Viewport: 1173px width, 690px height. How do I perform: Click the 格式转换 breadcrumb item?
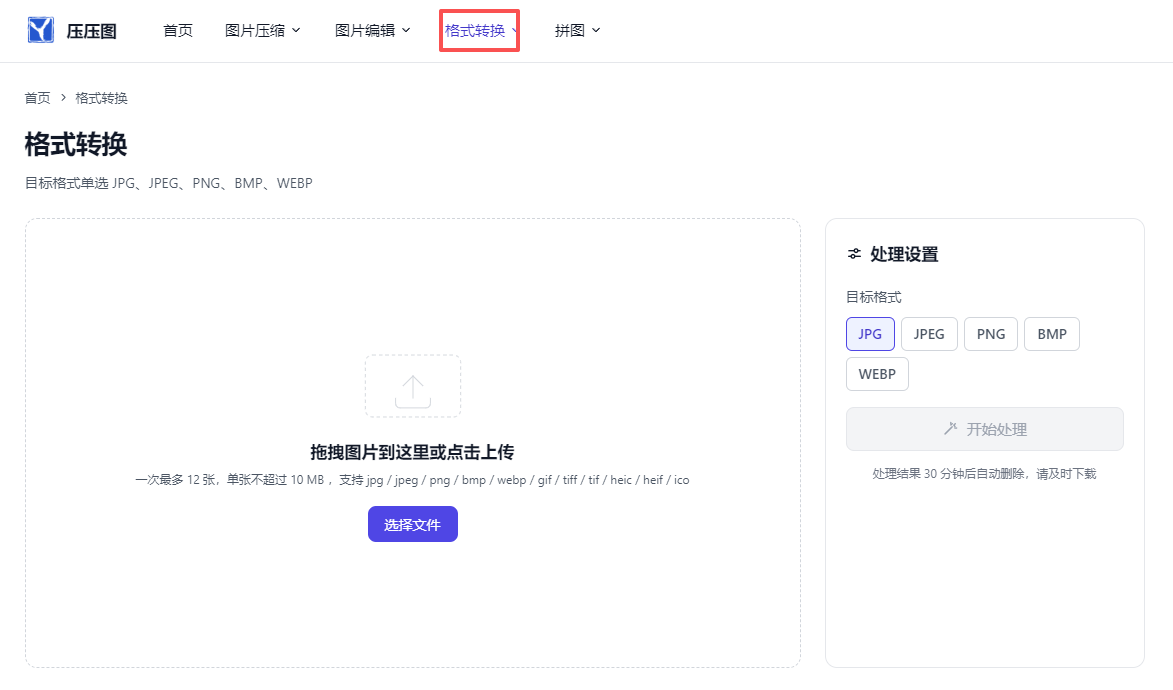click(x=102, y=98)
